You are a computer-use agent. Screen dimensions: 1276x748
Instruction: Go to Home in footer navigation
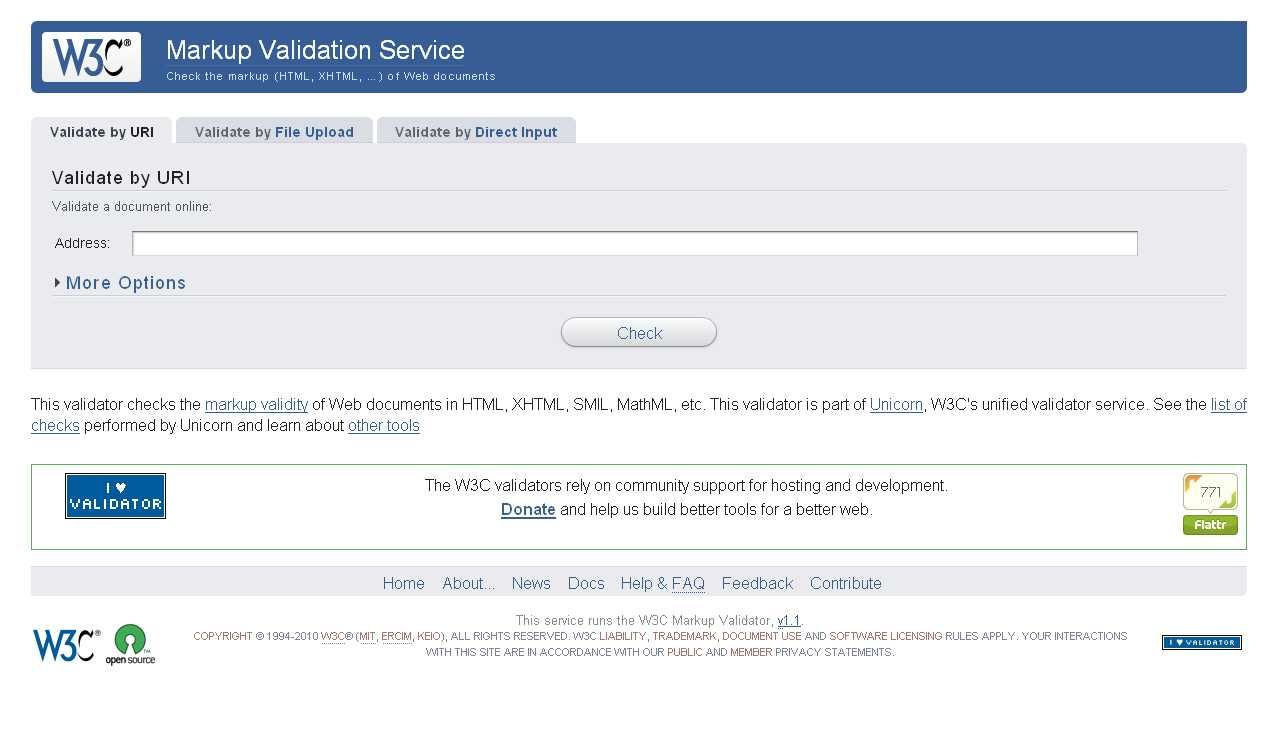pos(404,584)
